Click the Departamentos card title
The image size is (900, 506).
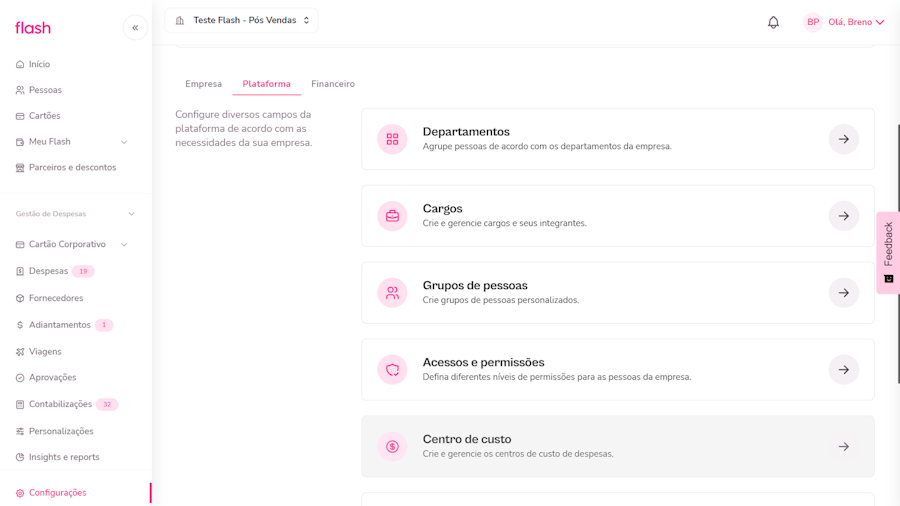[466, 132]
